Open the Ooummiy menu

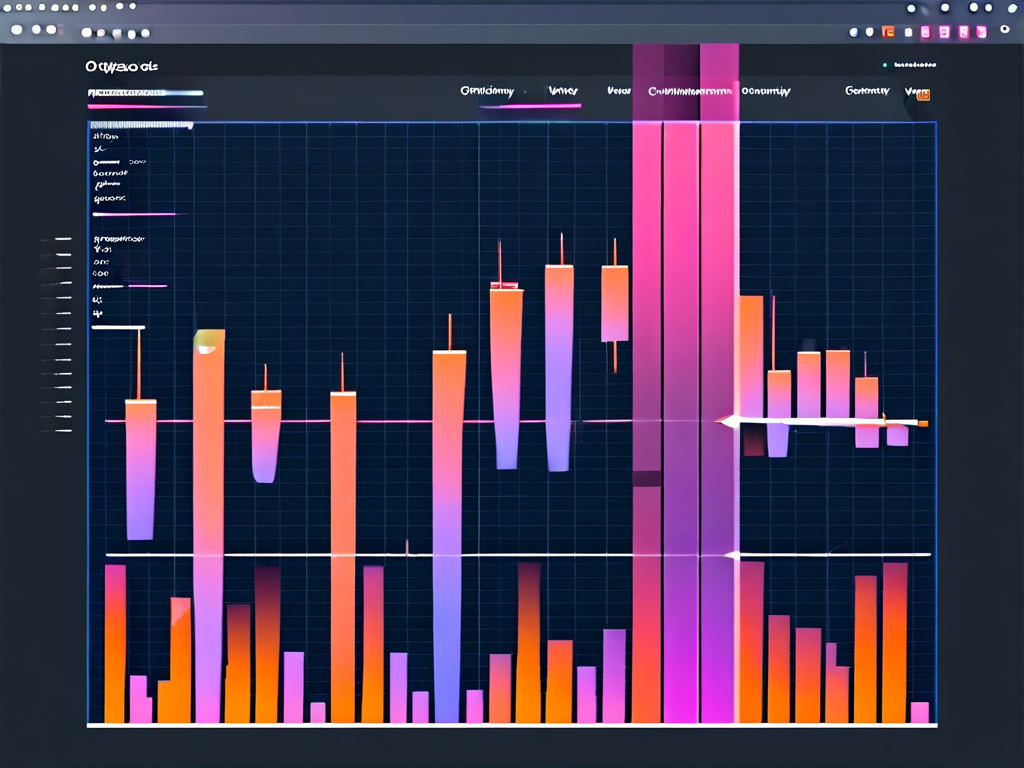click(x=766, y=91)
